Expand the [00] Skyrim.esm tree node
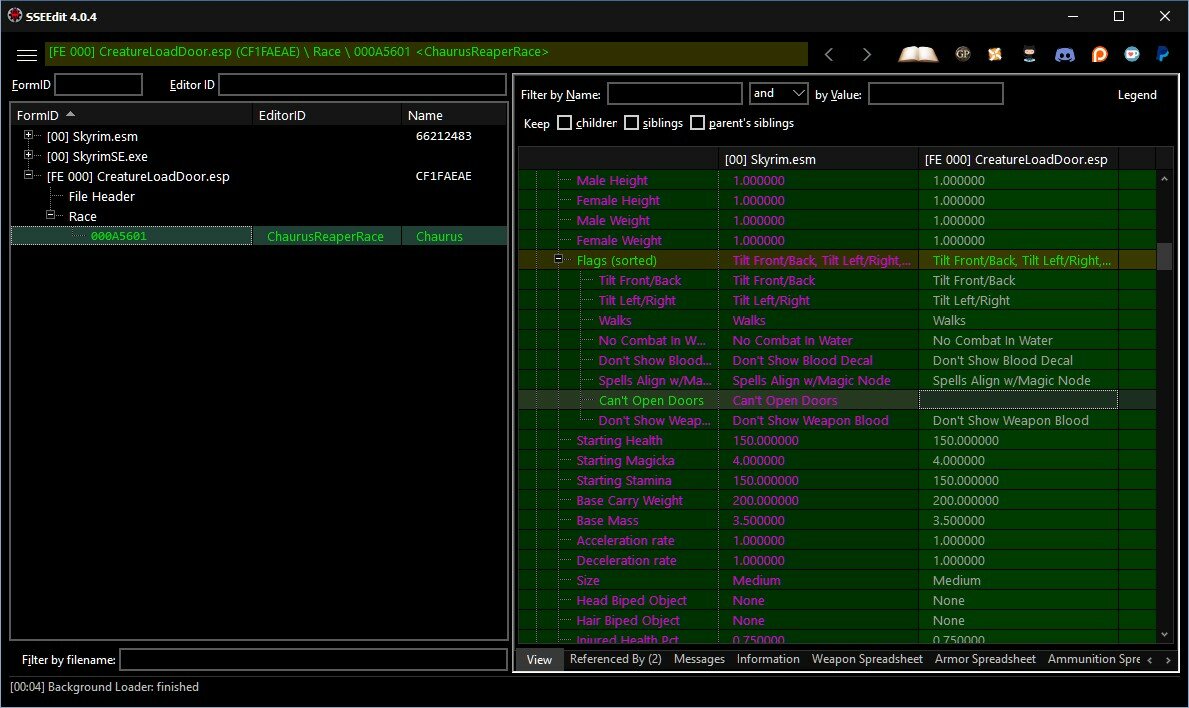 [x=28, y=136]
